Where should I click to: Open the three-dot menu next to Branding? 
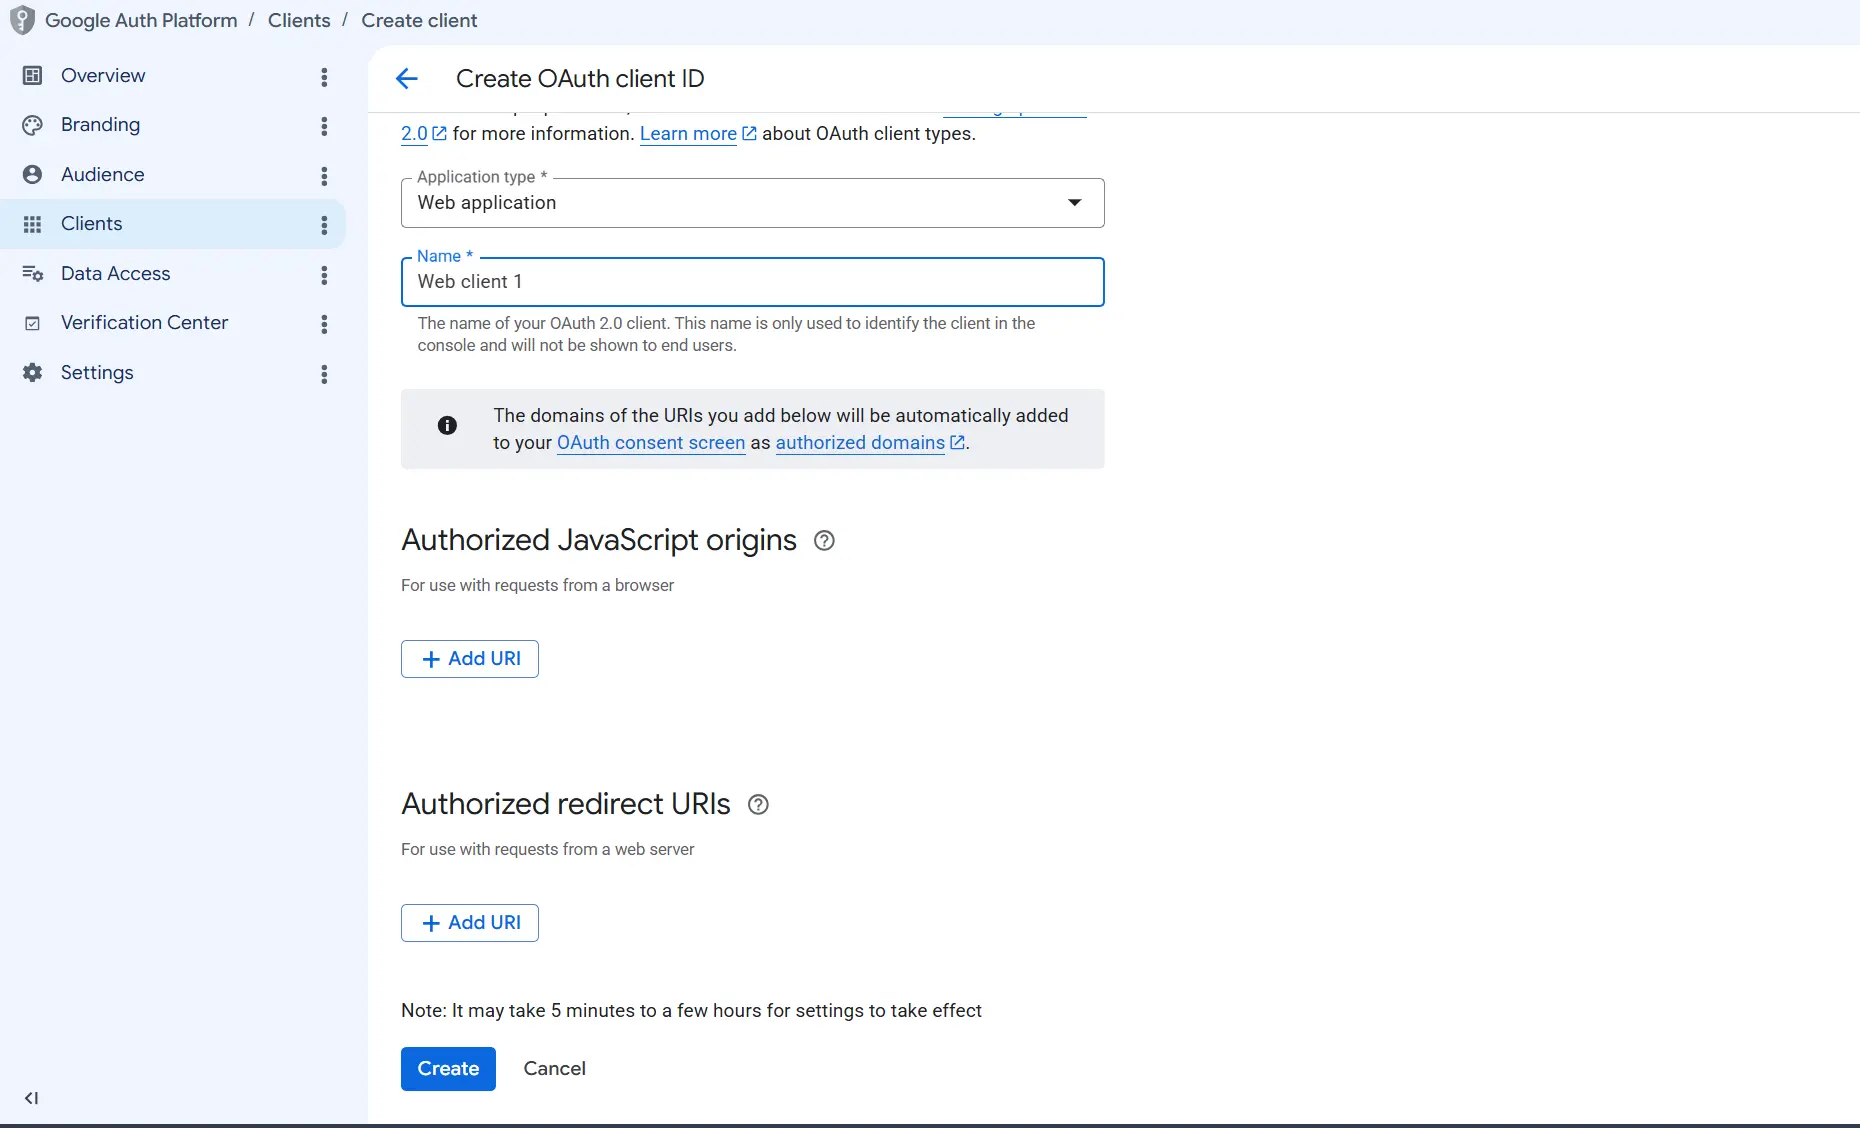coord(324,126)
